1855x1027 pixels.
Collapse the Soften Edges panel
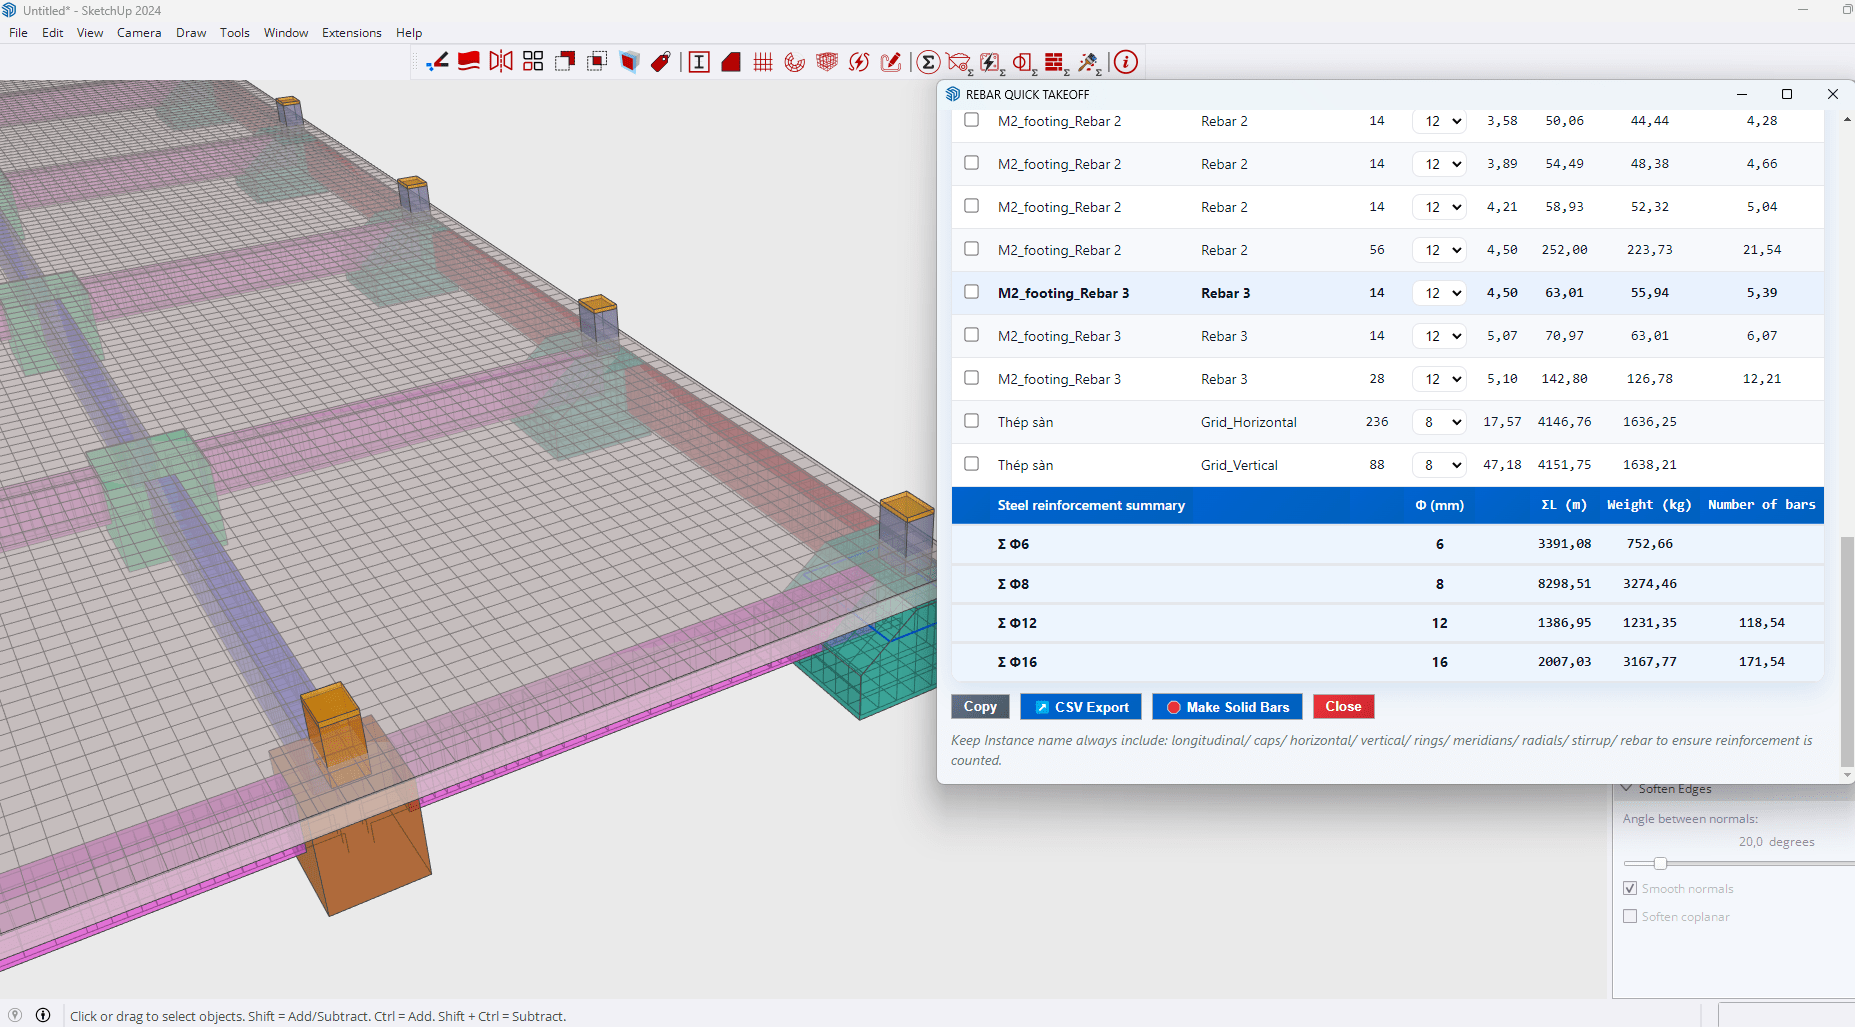(x=1627, y=789)
